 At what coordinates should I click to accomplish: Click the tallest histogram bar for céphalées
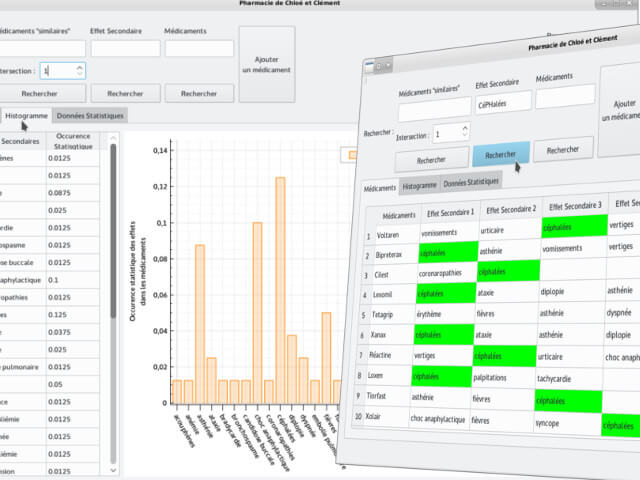(x=280, y=291)
